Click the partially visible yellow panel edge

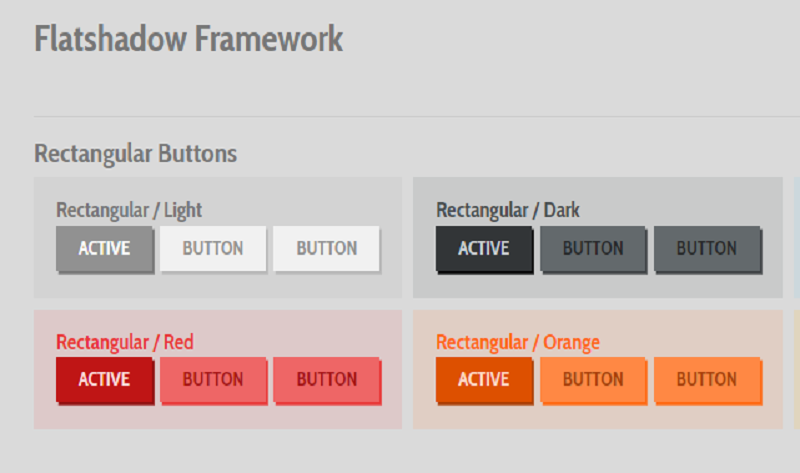(x=796, y=368)
